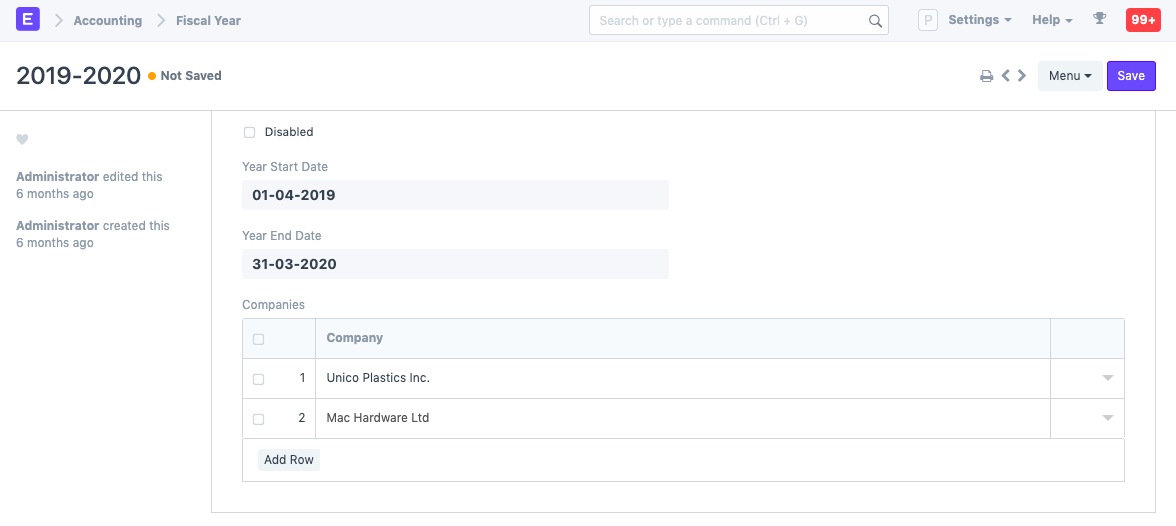Click the heart like icon
The height and width of the screenshot is (526, 1176).
click(22, 140)
